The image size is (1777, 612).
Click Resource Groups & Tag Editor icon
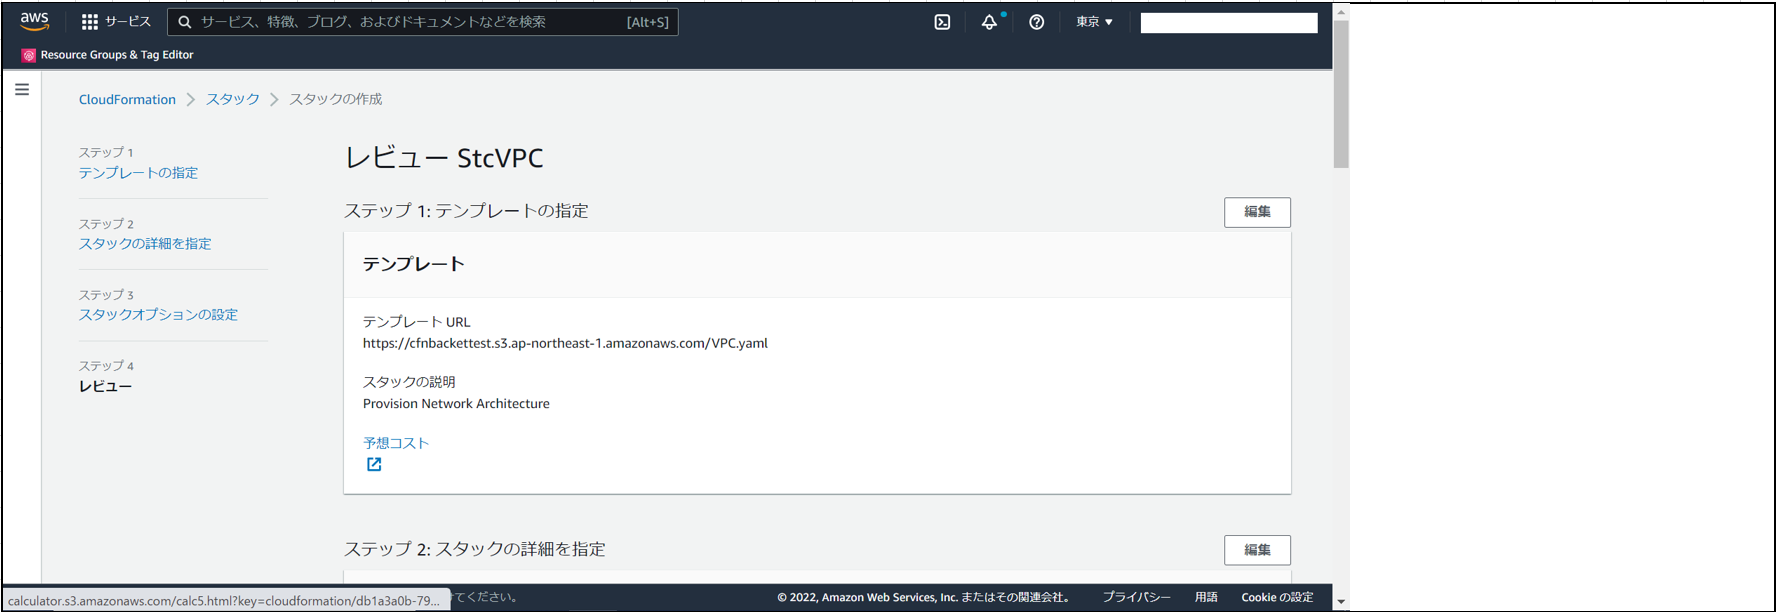(x=28, y=55)
